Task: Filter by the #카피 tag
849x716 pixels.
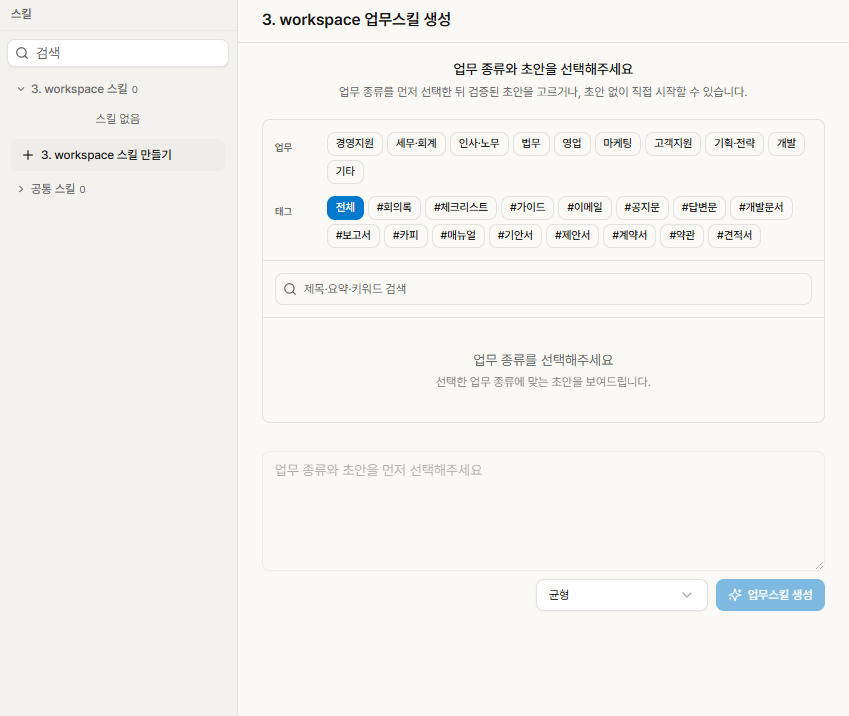Action: (x=406, y=236)
